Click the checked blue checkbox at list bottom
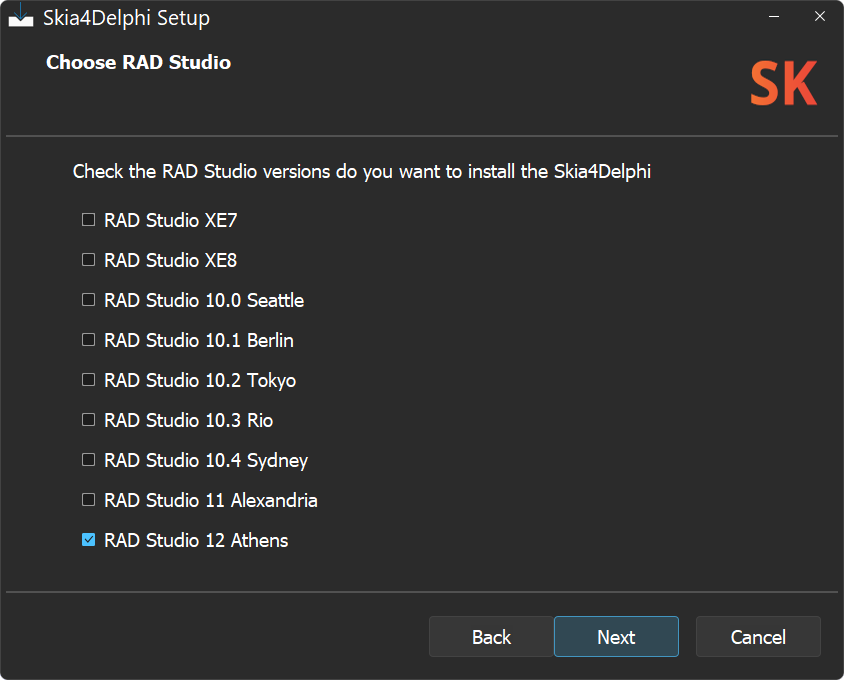The height and width of the screenshot is (680, 844). [x=88, y=539]
